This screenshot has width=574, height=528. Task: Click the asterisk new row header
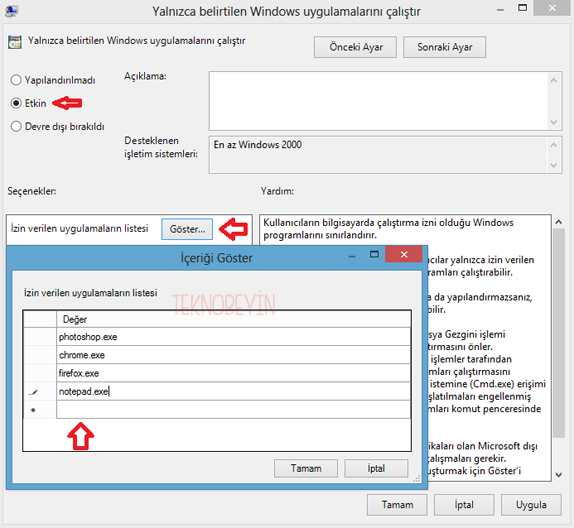coord(40,410)
